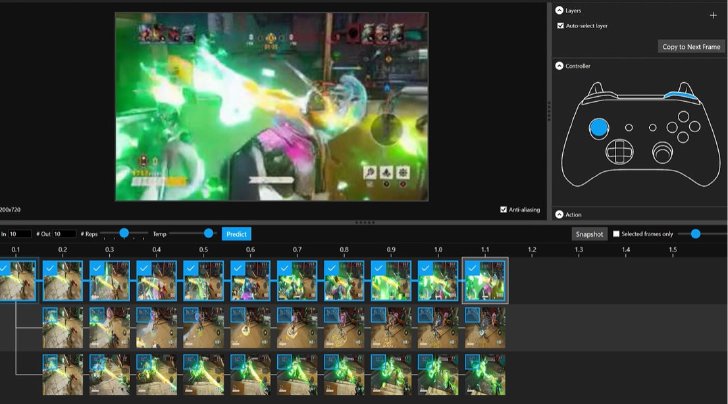The width and height of the screenshot is (728, 404).
Task: Adjust slider beside Selected frames only
Action: 696,234
